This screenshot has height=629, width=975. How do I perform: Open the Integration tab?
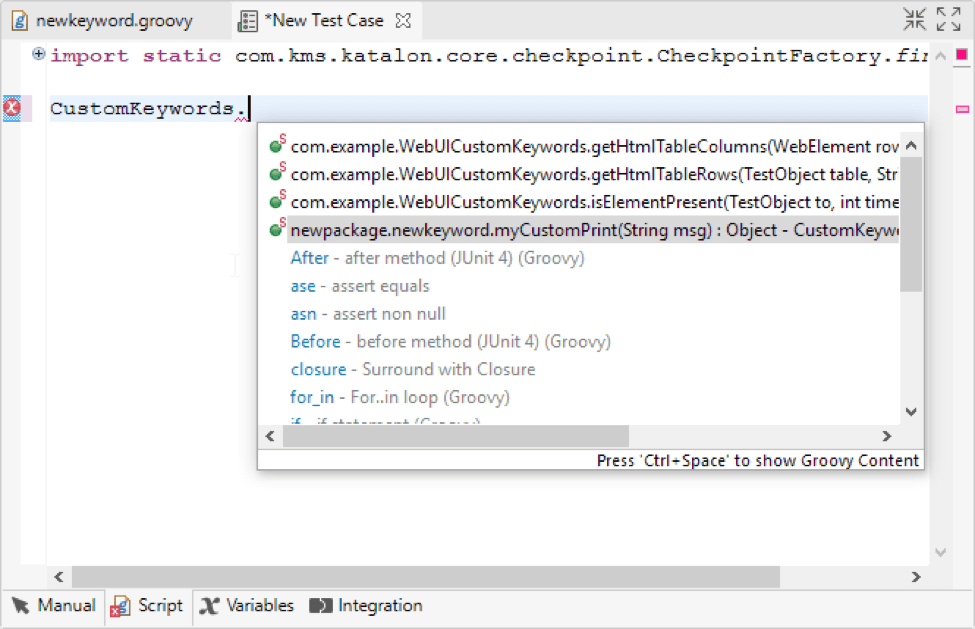coord(366,605)
